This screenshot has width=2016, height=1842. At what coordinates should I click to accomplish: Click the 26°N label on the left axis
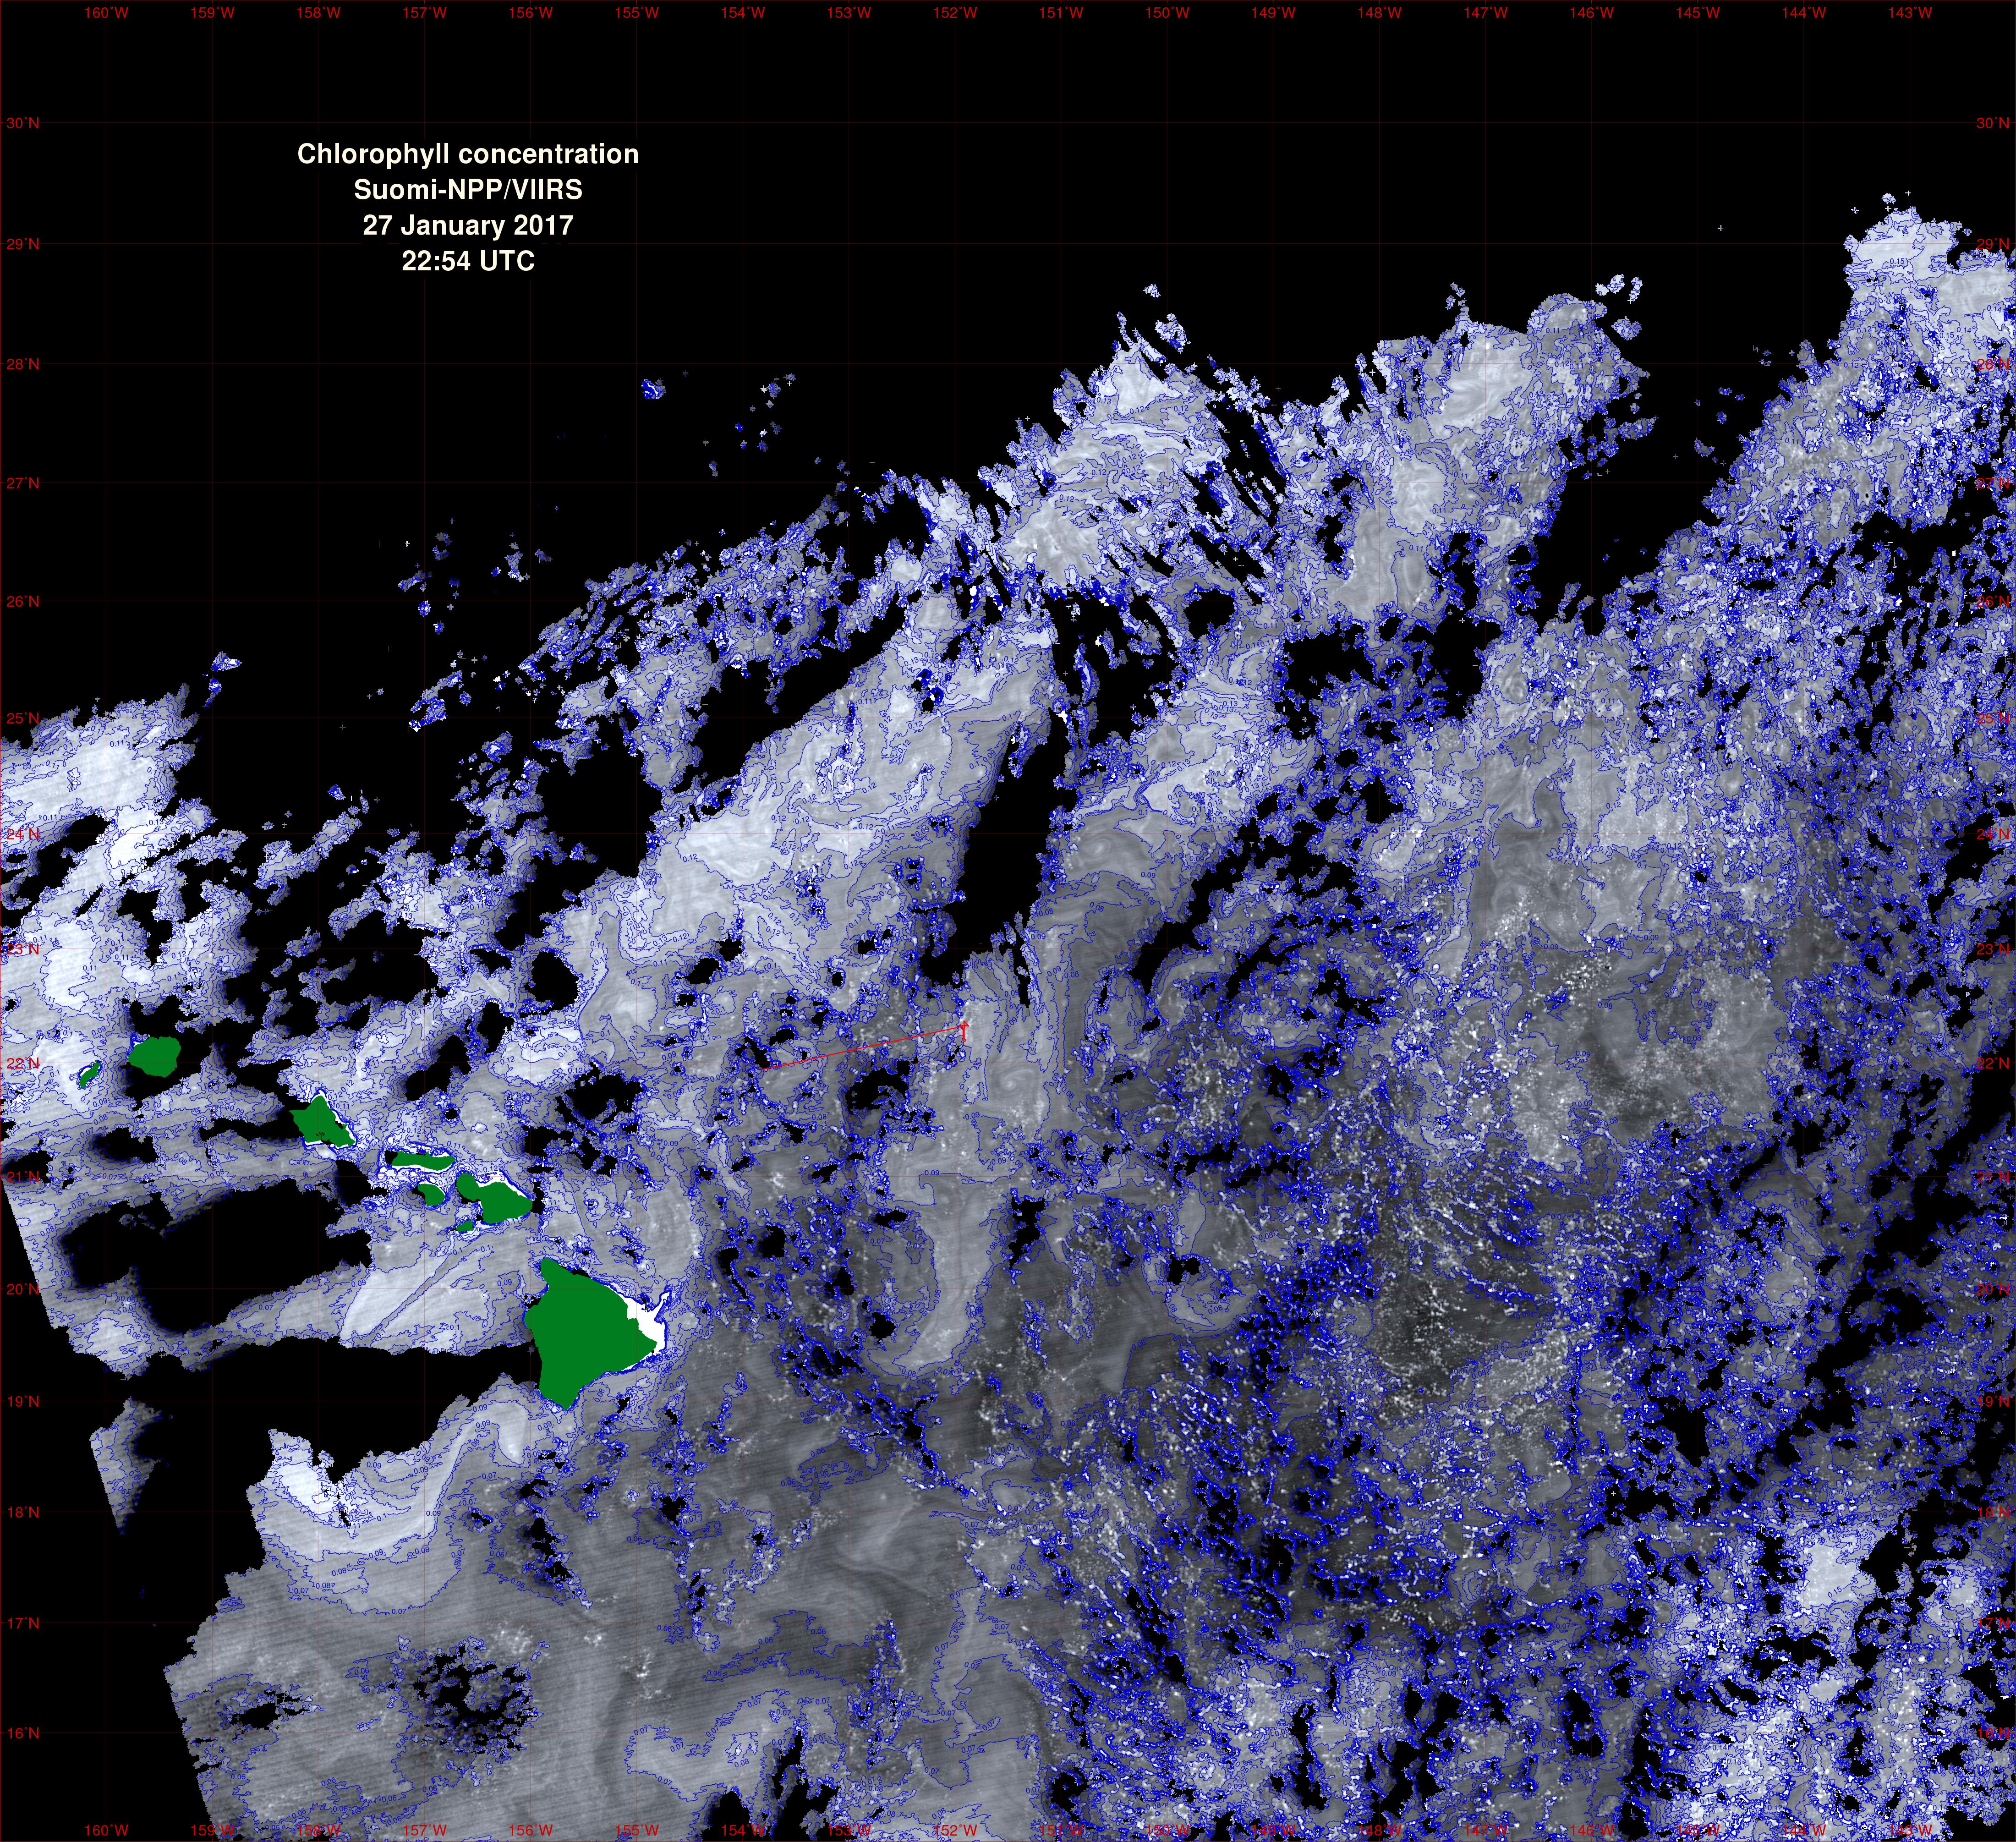23,601
